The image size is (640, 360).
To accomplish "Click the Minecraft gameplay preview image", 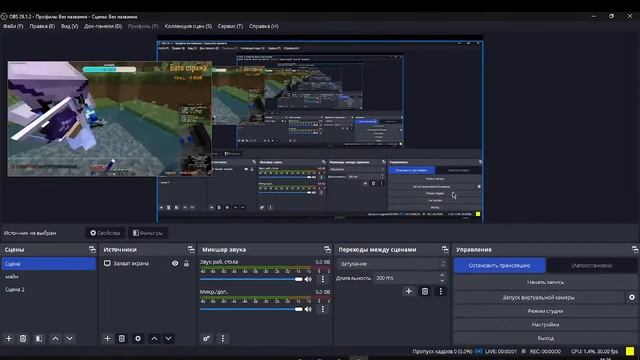I will 109,119.
